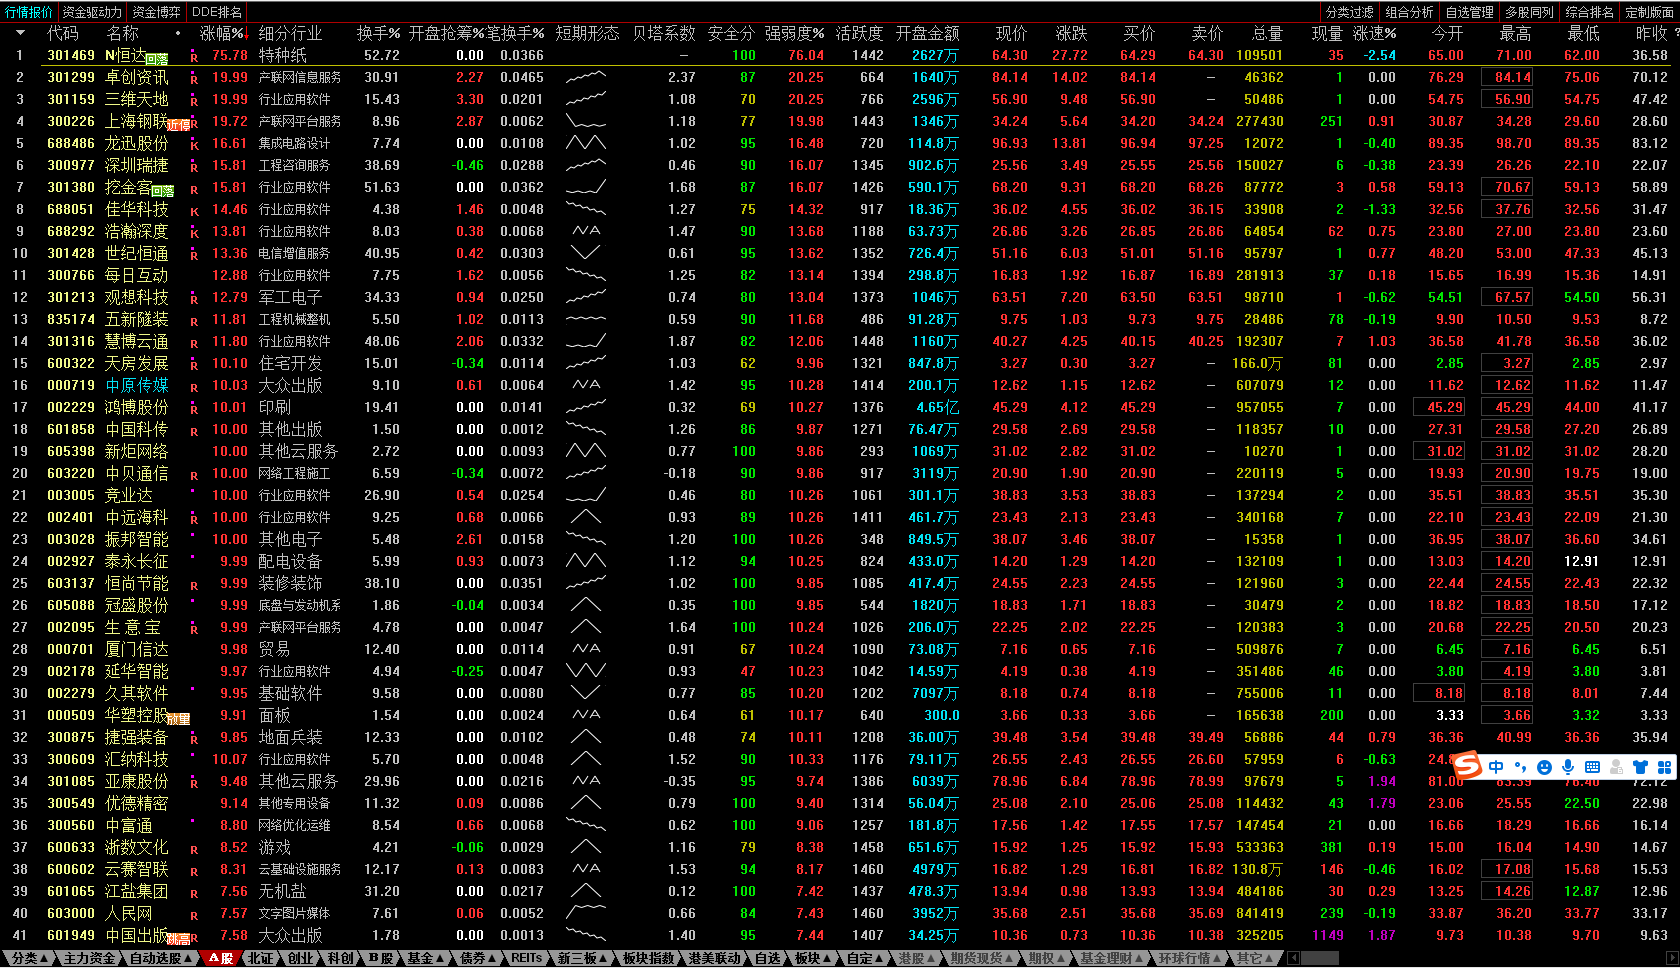Screen dimensions: 1680x969
Task: Sort by the 贝塔系数 column header
Action: click(664, 33)
